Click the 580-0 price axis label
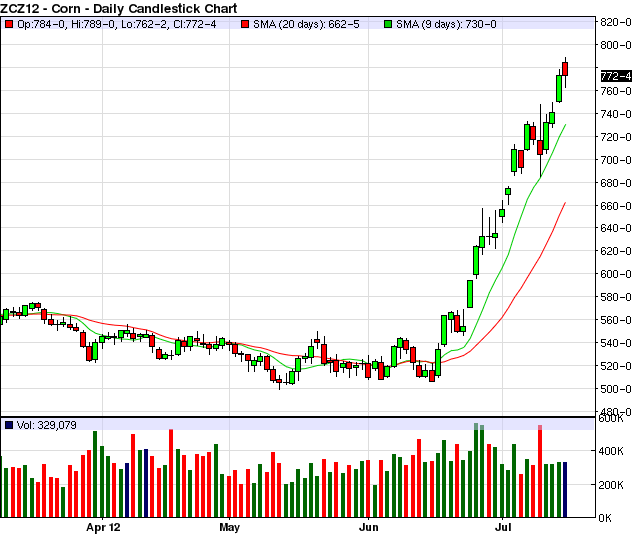The height and width of the screenshot is (536, 640). click(616, 297)
